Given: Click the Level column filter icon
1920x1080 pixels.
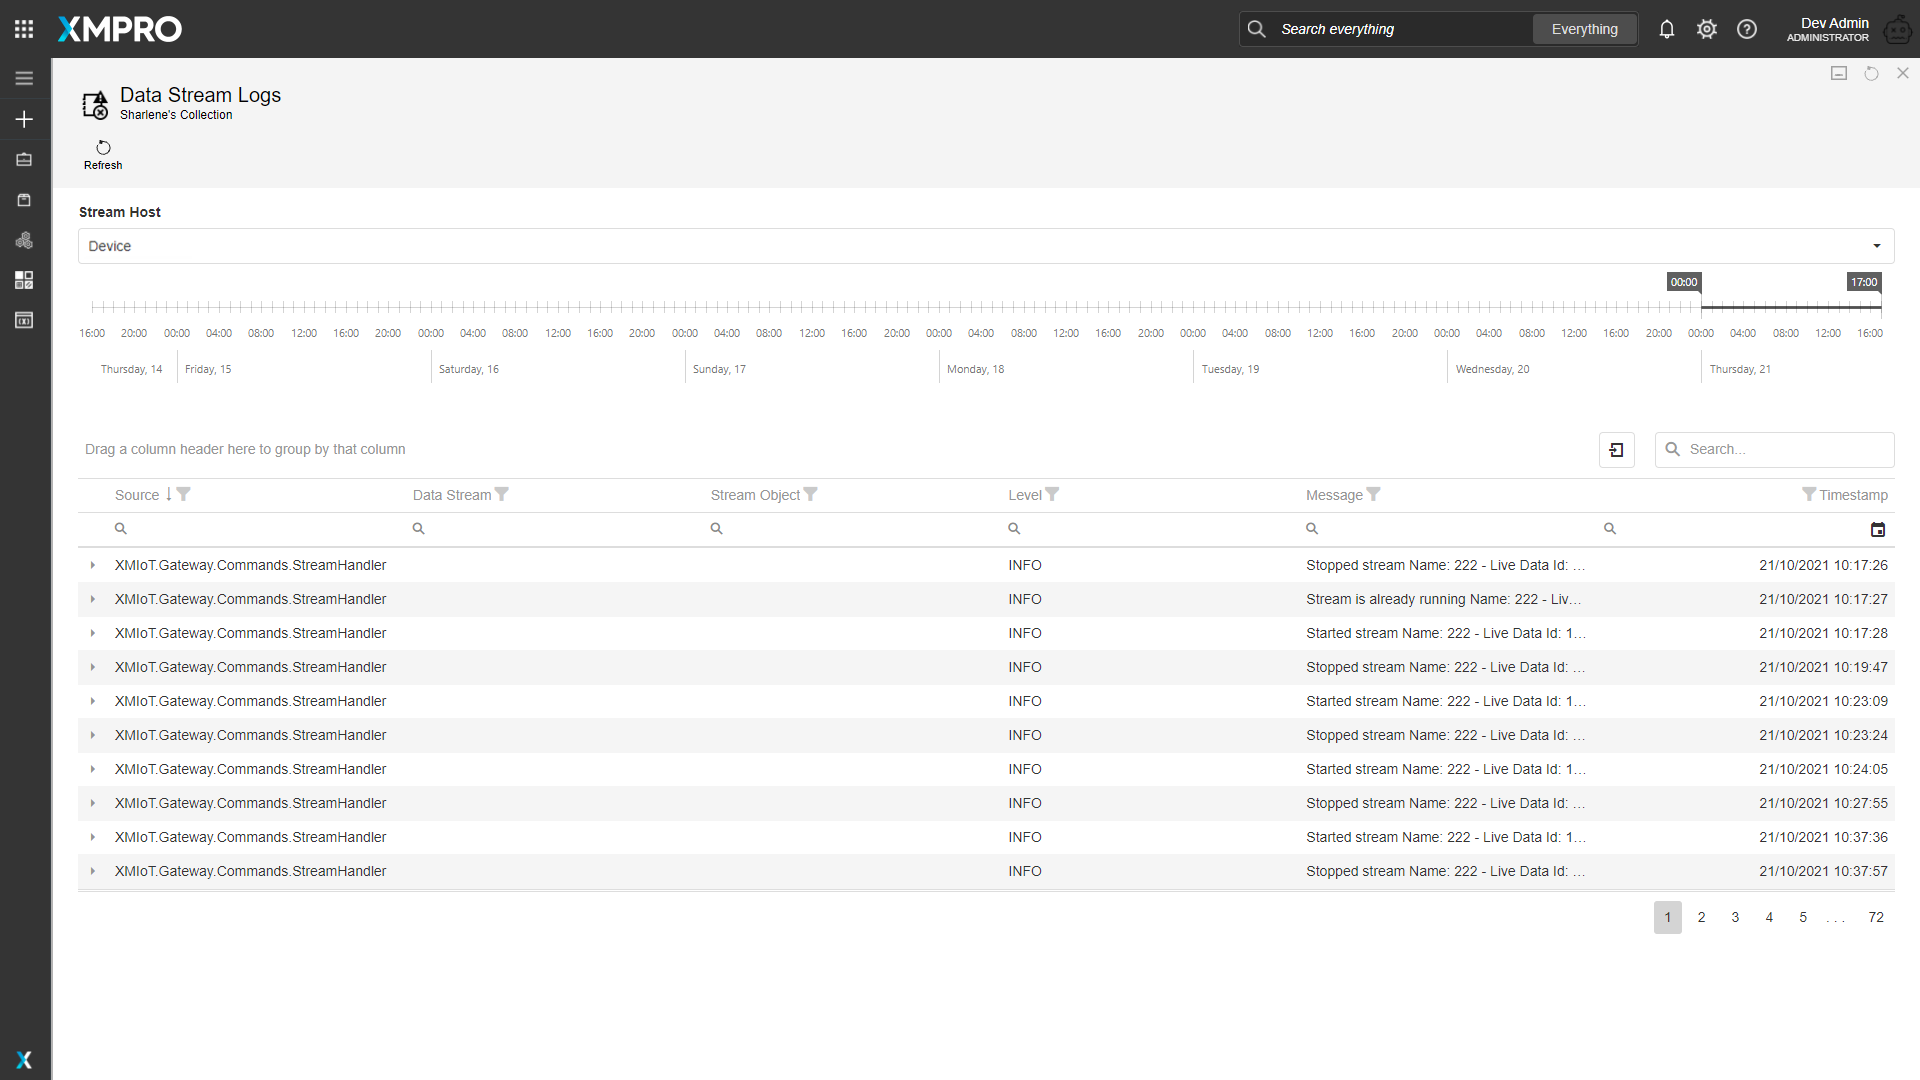Looking at the screenshot, I should (1053, 494).
